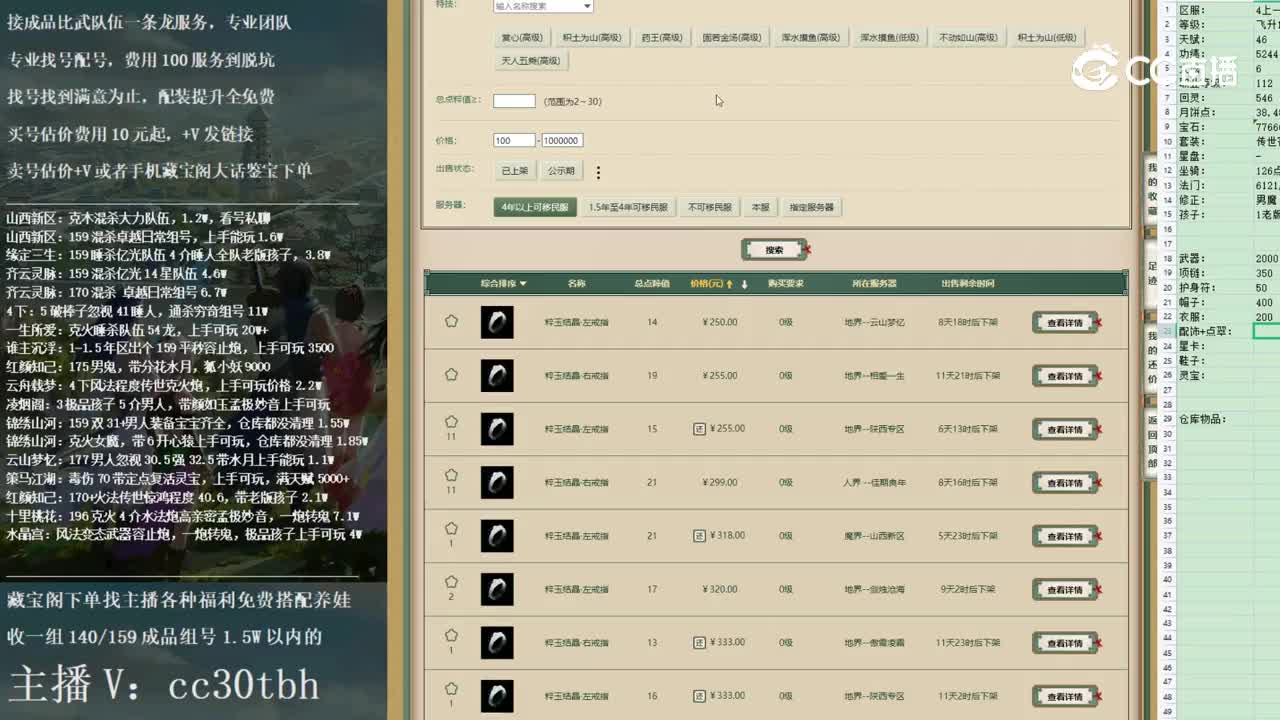This screenshot has width=1280, height=720.
Task: Toggle the 药王(高级) special skill filter
Action: (663, 37)
